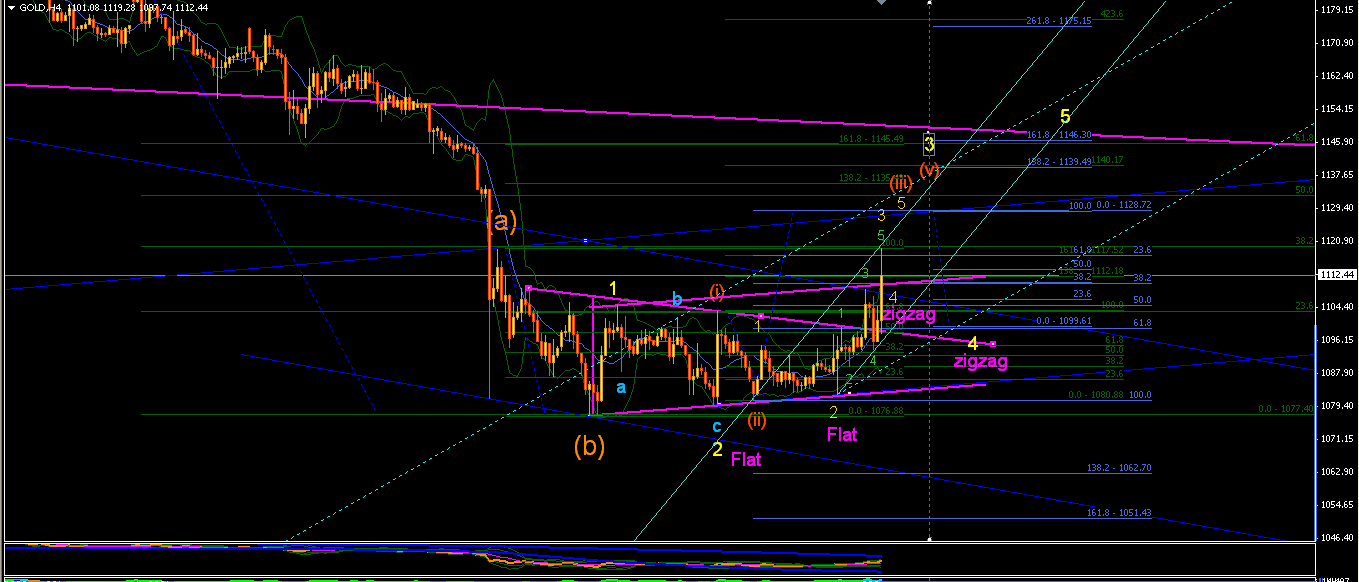Click the 1179.15 price scale value
Image resolution: width=1359 pixels, height=582 pixels.
[1338, 10]
